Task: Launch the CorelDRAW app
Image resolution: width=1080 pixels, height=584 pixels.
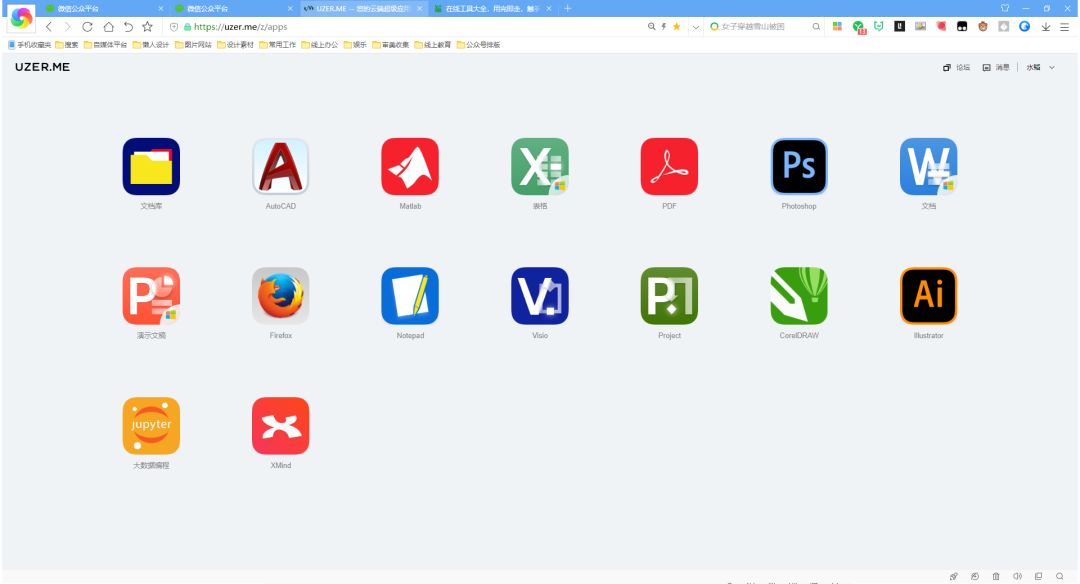Action: coord(799,296)
